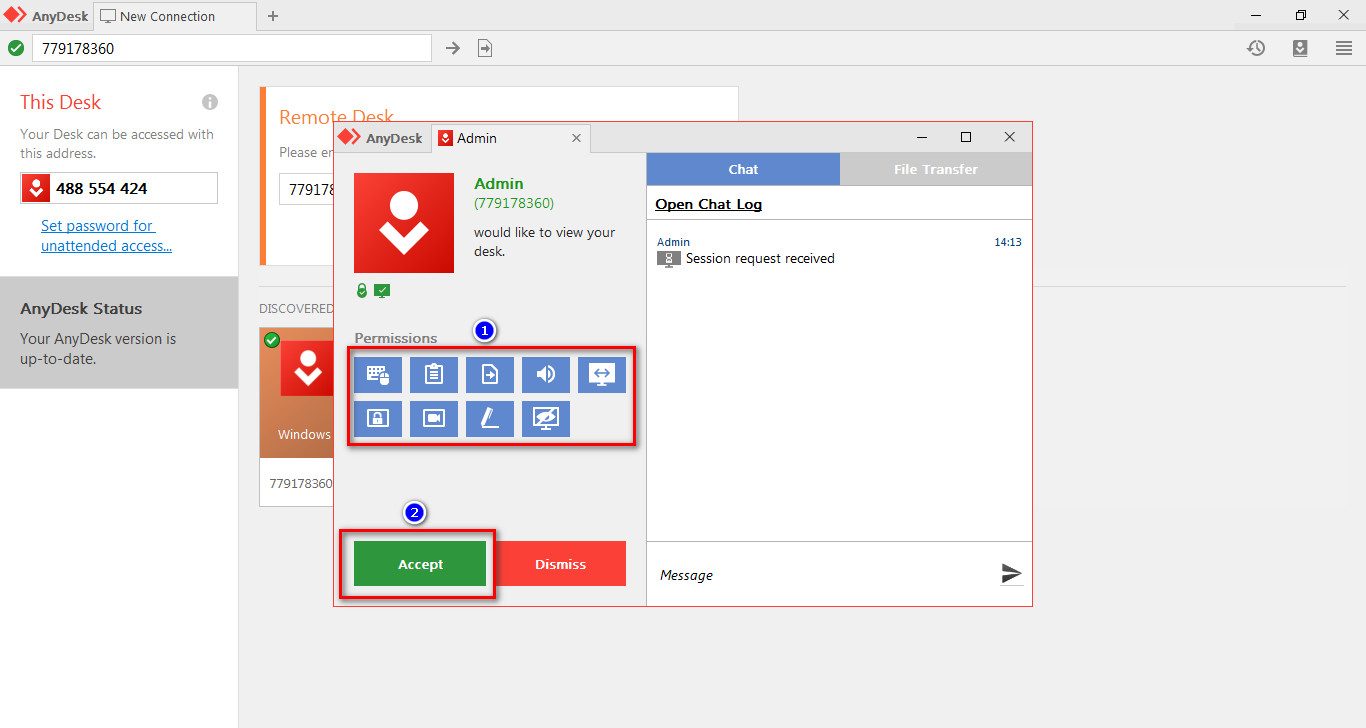Viewport: 1366px width, 728px height.
Task: Switch to the File Transfer tab
Action: (x=936, y=169)
